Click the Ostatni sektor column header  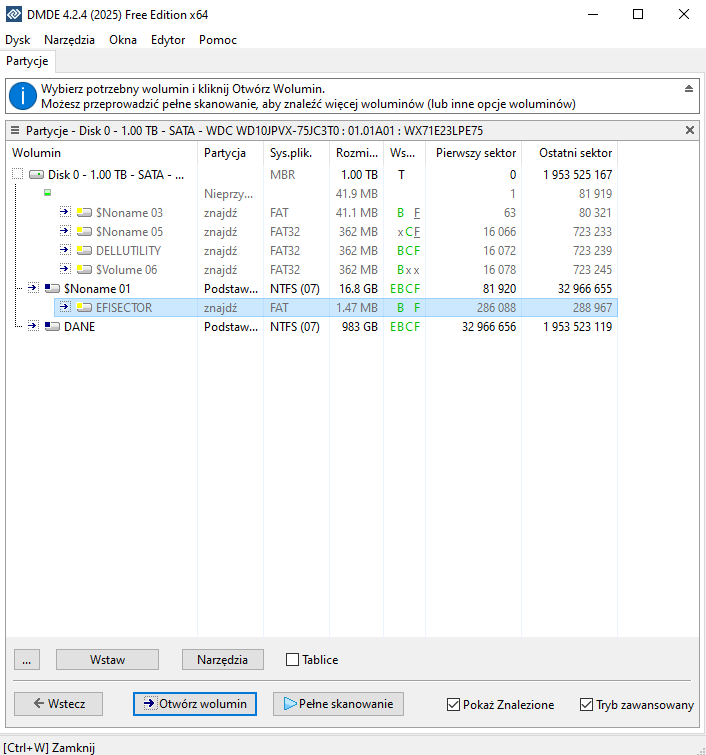click(x=569, y=153)
